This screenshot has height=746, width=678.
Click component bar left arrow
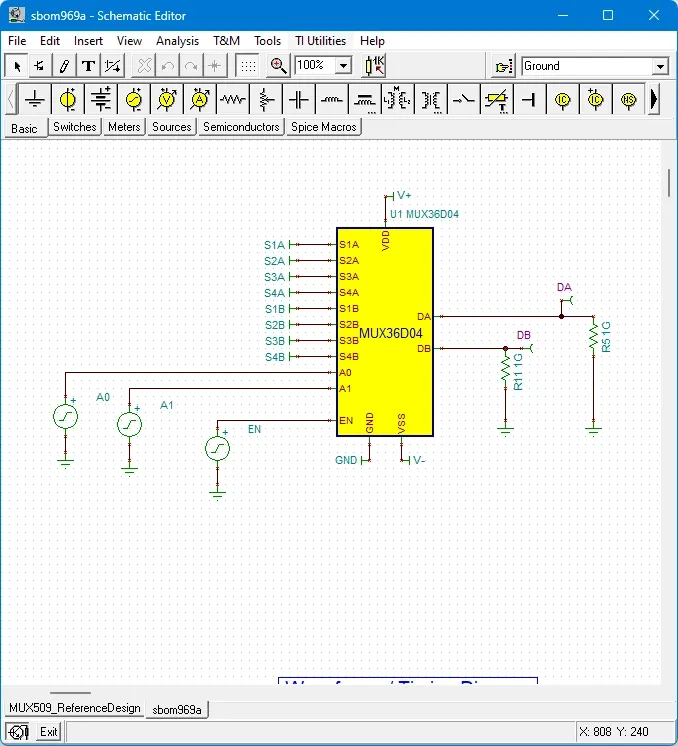point(11,99)
